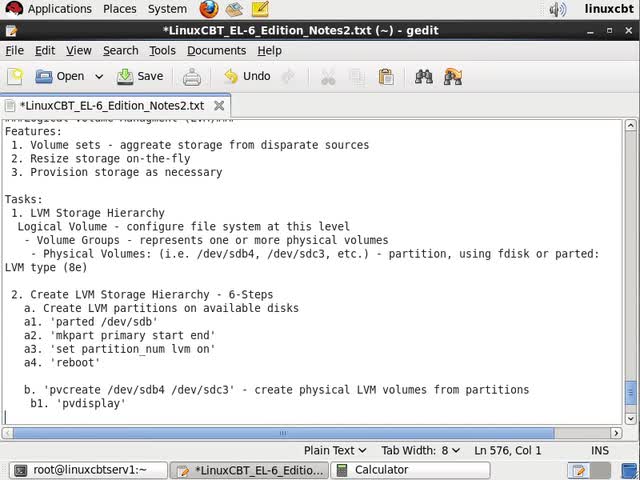The image size is (640, 480).
Task: Click the Ln 576, Col 1 status indicator
Action: pyautogui.click(x=508, y=451)
